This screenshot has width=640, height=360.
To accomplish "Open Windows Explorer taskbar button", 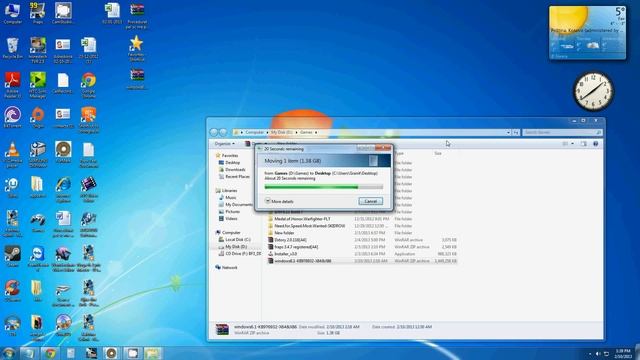I will pyautogui.click(x=152, y=353).
